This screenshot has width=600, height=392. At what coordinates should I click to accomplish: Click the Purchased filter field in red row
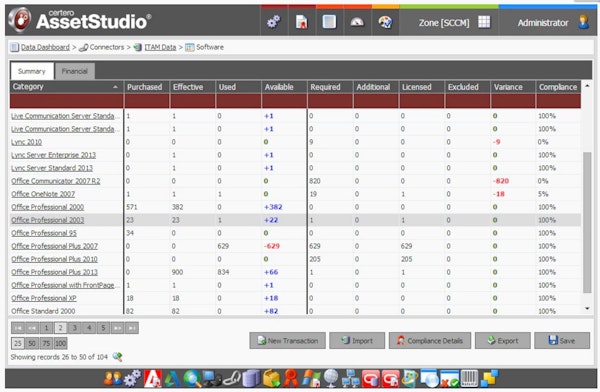click(x=146, y=101)
